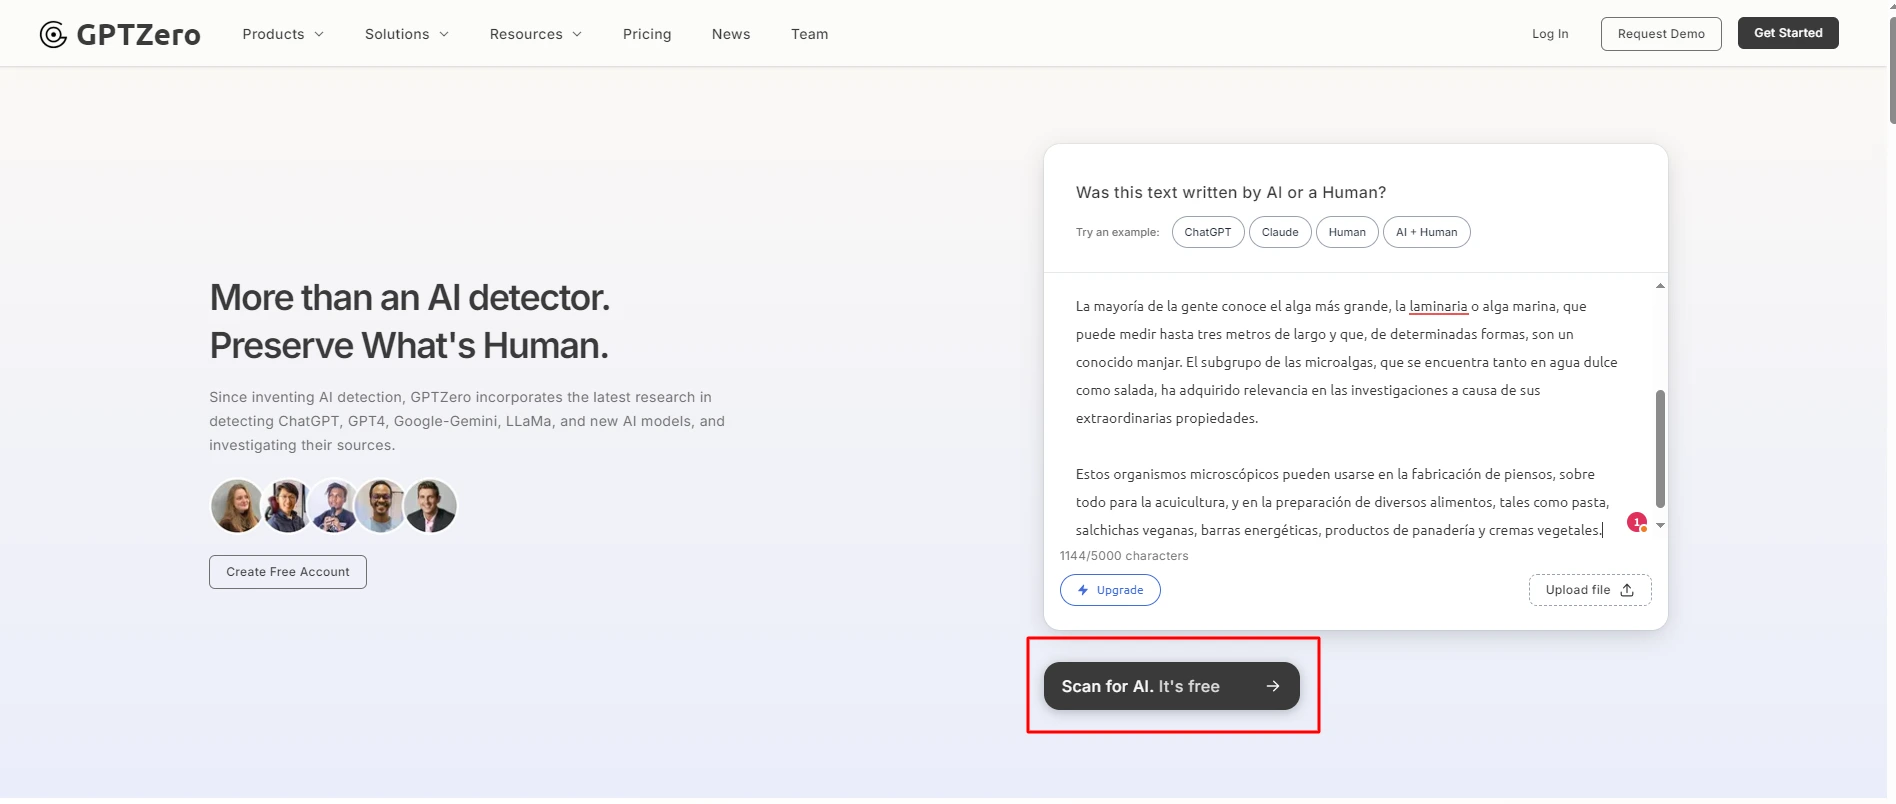Viewport: 1896px width, 804px height.
Task: Expand the Resources menu
Action: pyautogui.click(x=535, y=34)
